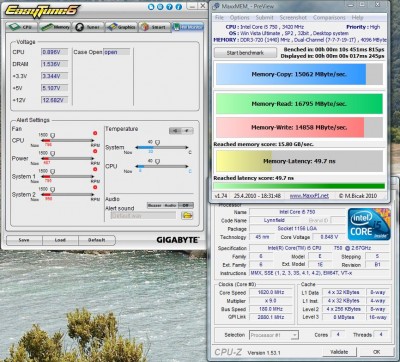Open the Options menu in MaxxMEM
Image resolution: width=400 pixels, height=362 pixels.
tap(239, 17)
